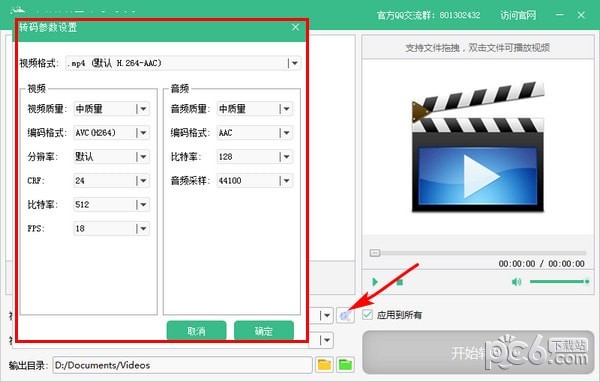Expand the resolution dropdown set to 默认

[x=111, y=157]
